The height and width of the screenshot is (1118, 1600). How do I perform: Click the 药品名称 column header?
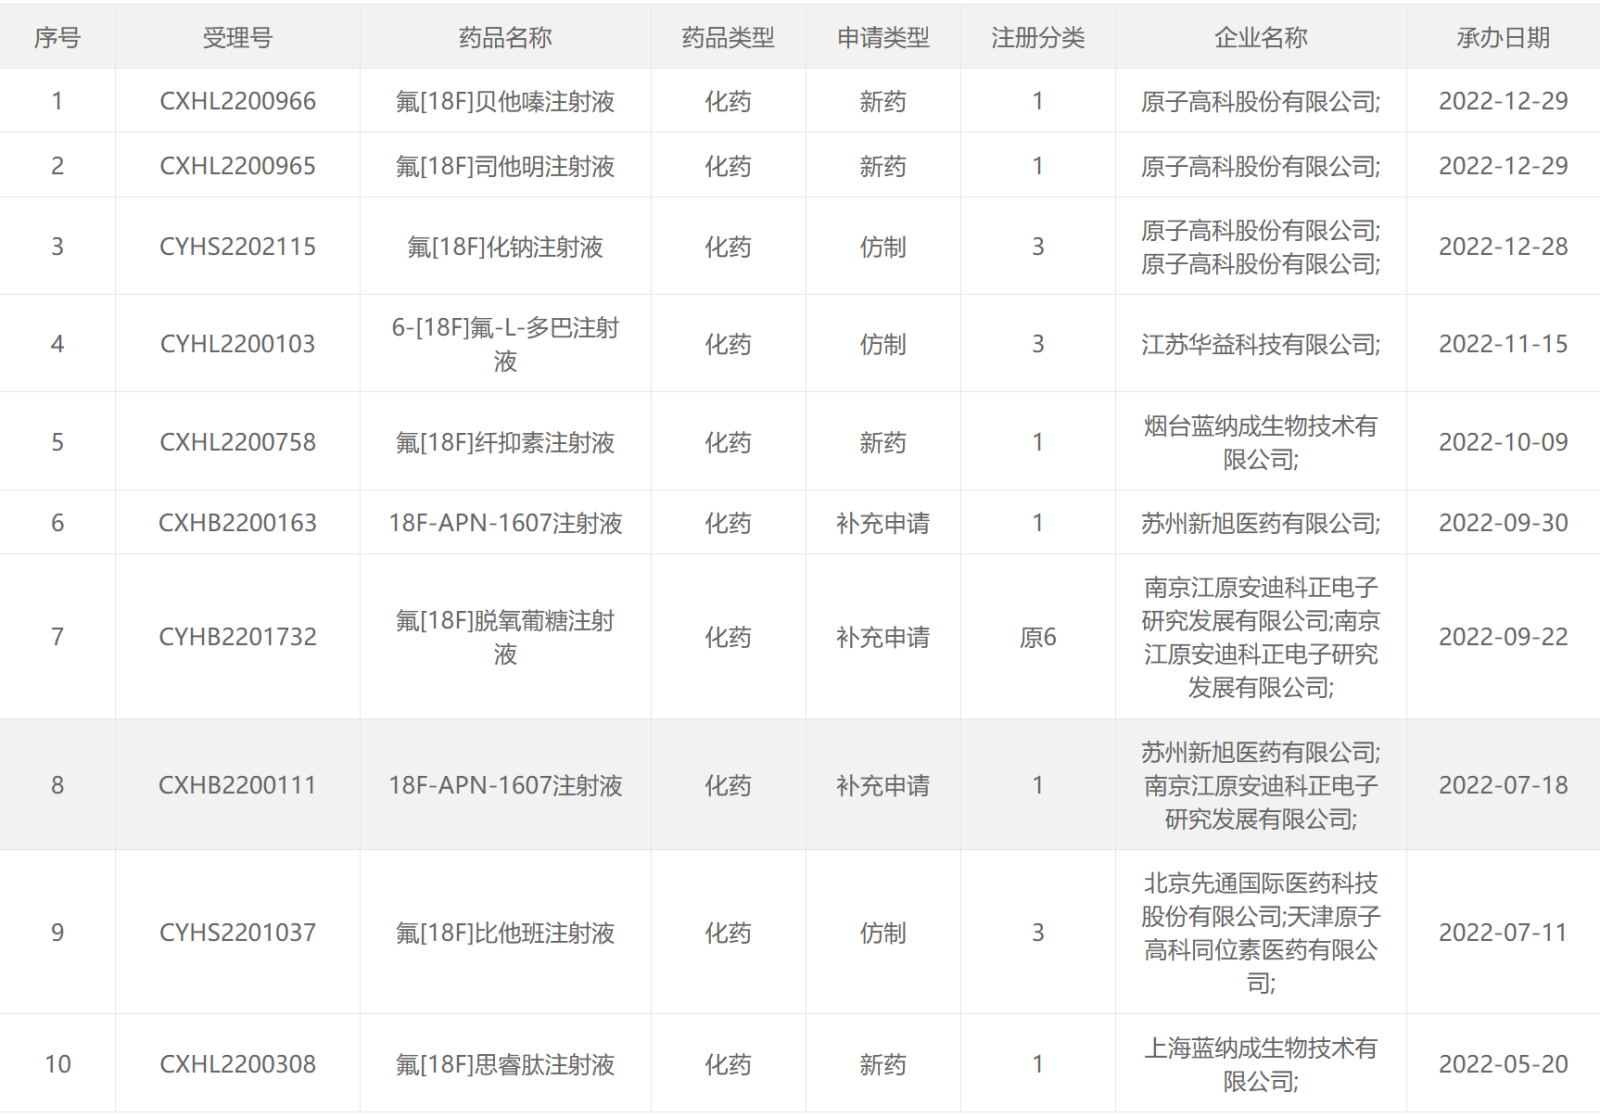505,38
